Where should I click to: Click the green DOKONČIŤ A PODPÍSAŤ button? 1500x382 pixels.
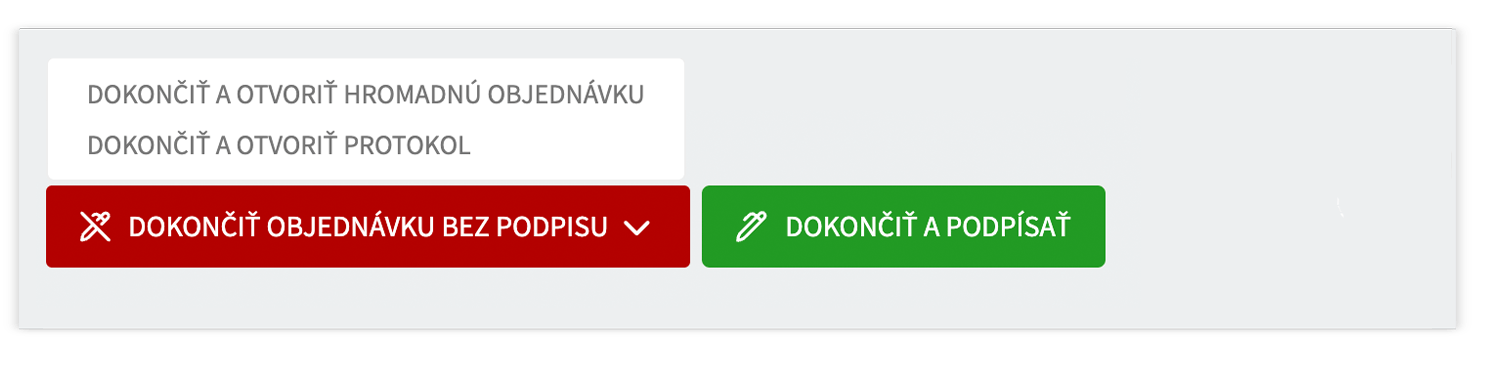coord(904,227)
